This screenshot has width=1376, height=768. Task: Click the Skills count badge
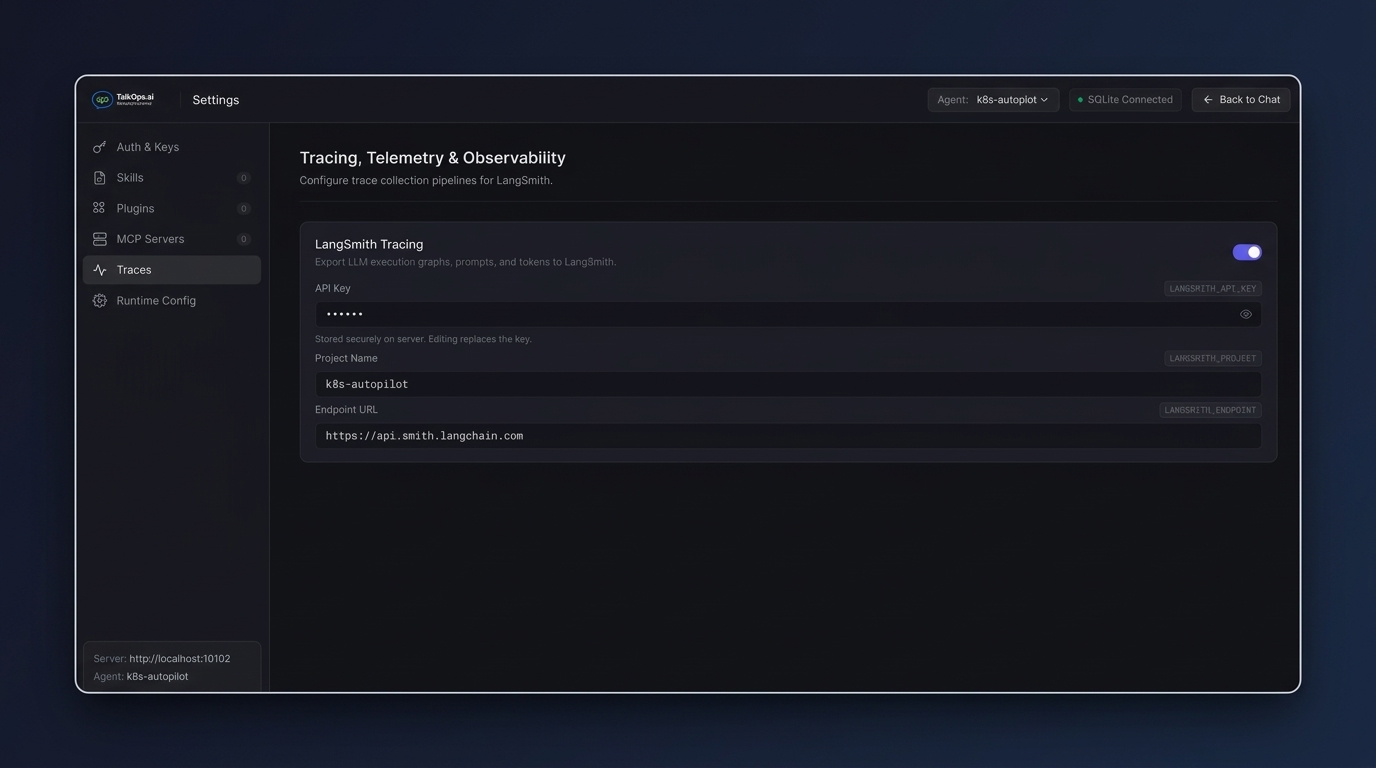243,178
